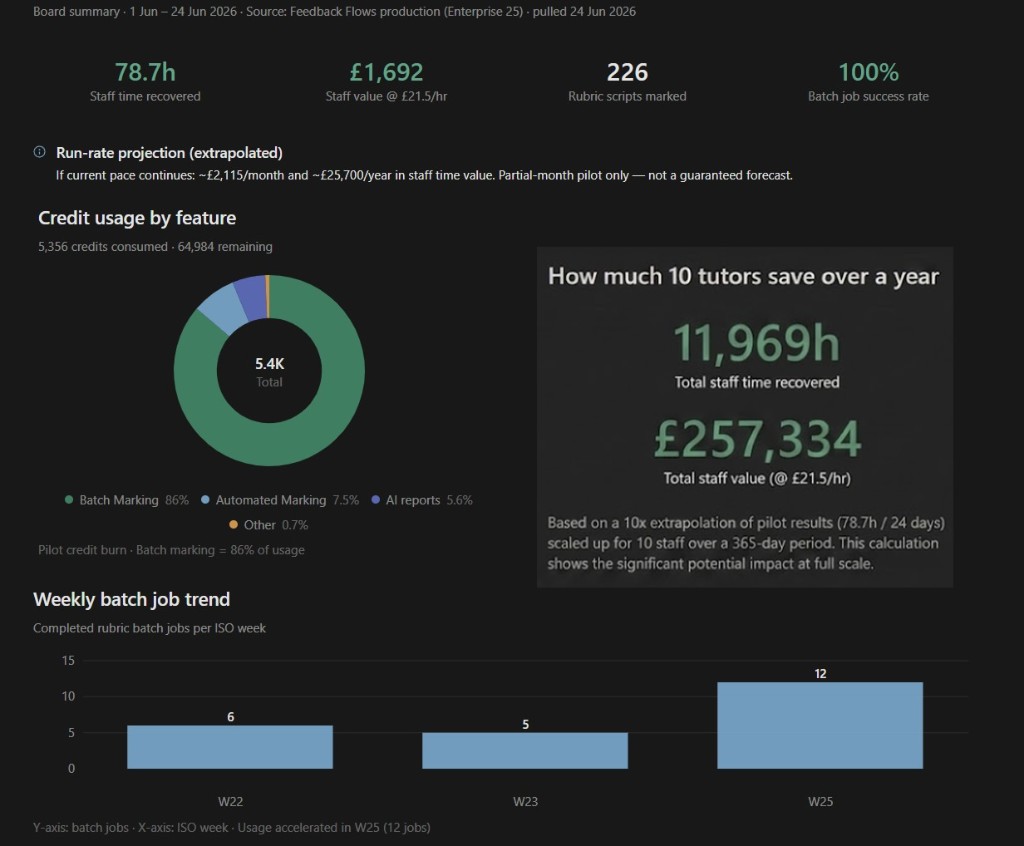Click the 5.4K Total donut center
Viewport: 1024px width, 846px height.
coord(269,372)
